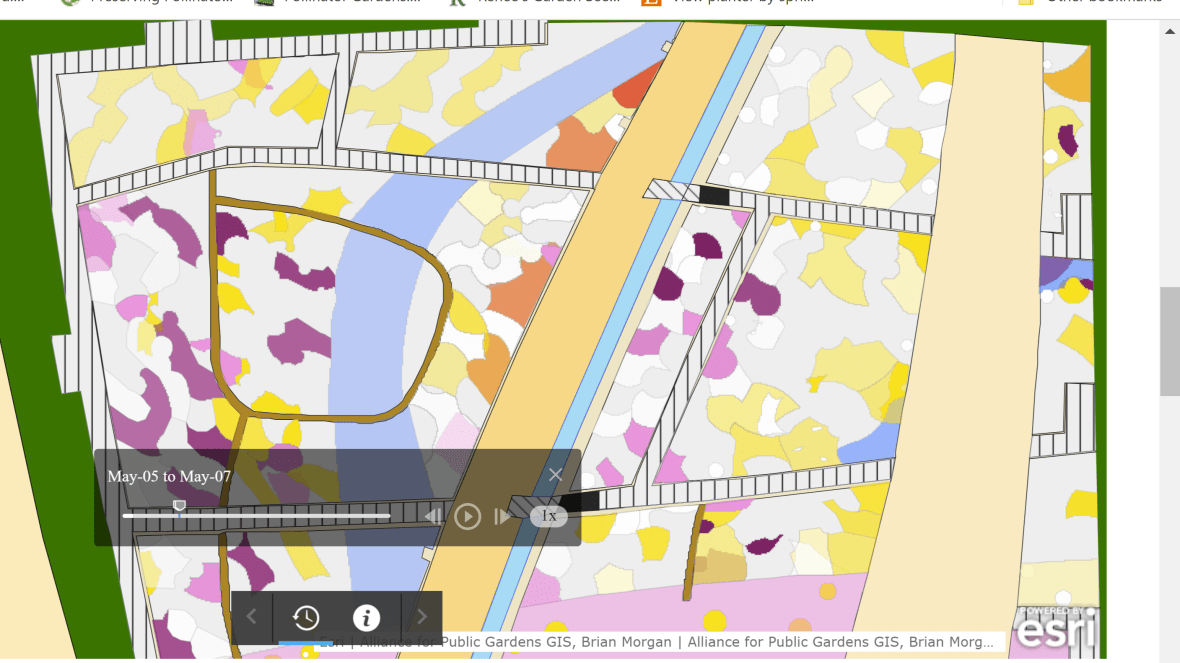Close the time slider panel
Viewport: 1180px width, 663px height.
pos(555,475)
